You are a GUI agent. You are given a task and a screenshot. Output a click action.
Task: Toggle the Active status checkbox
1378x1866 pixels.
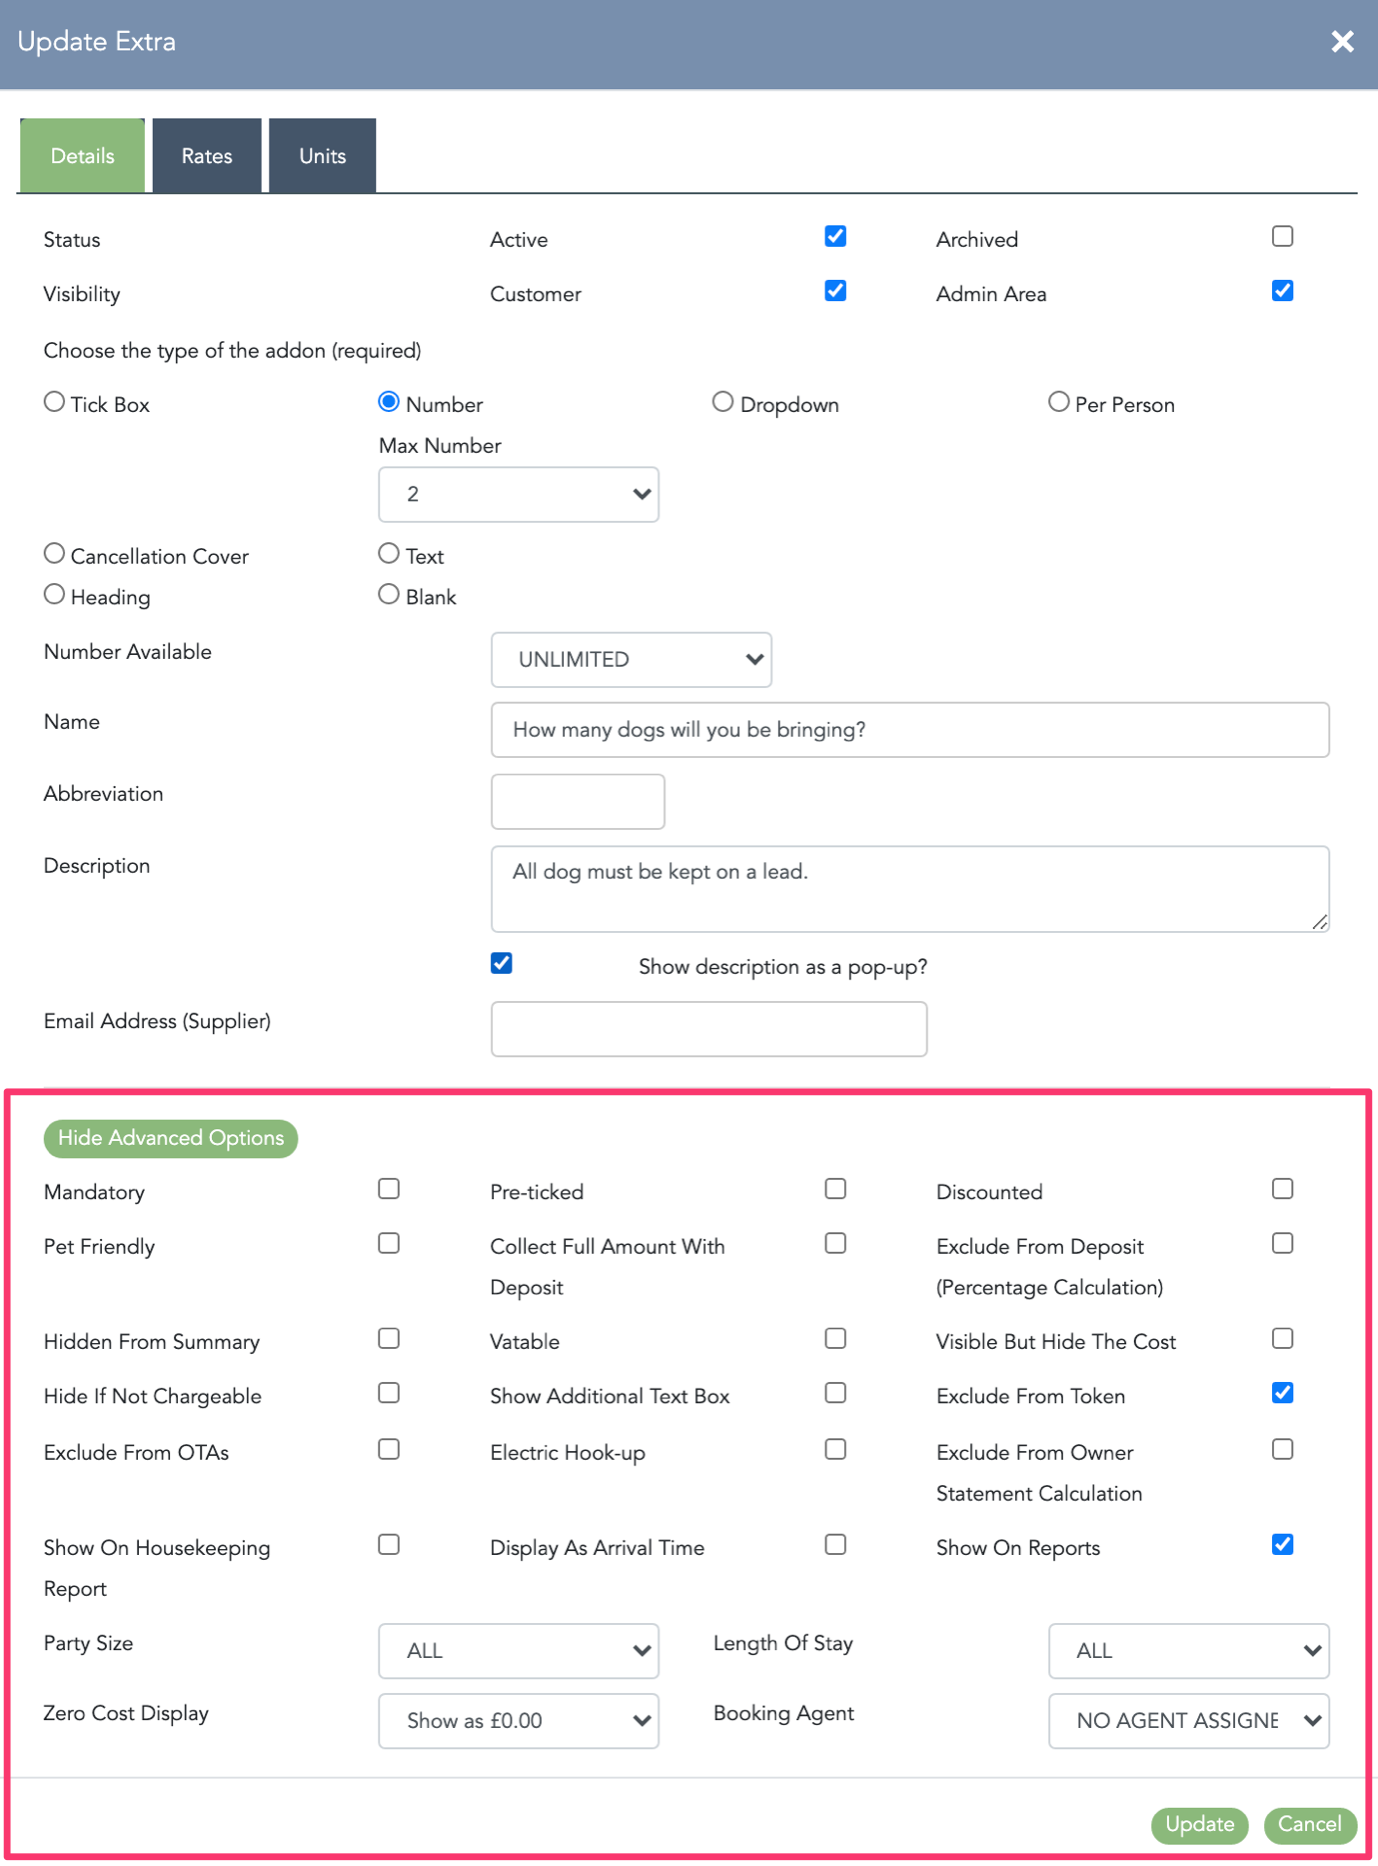coord(835,236)
